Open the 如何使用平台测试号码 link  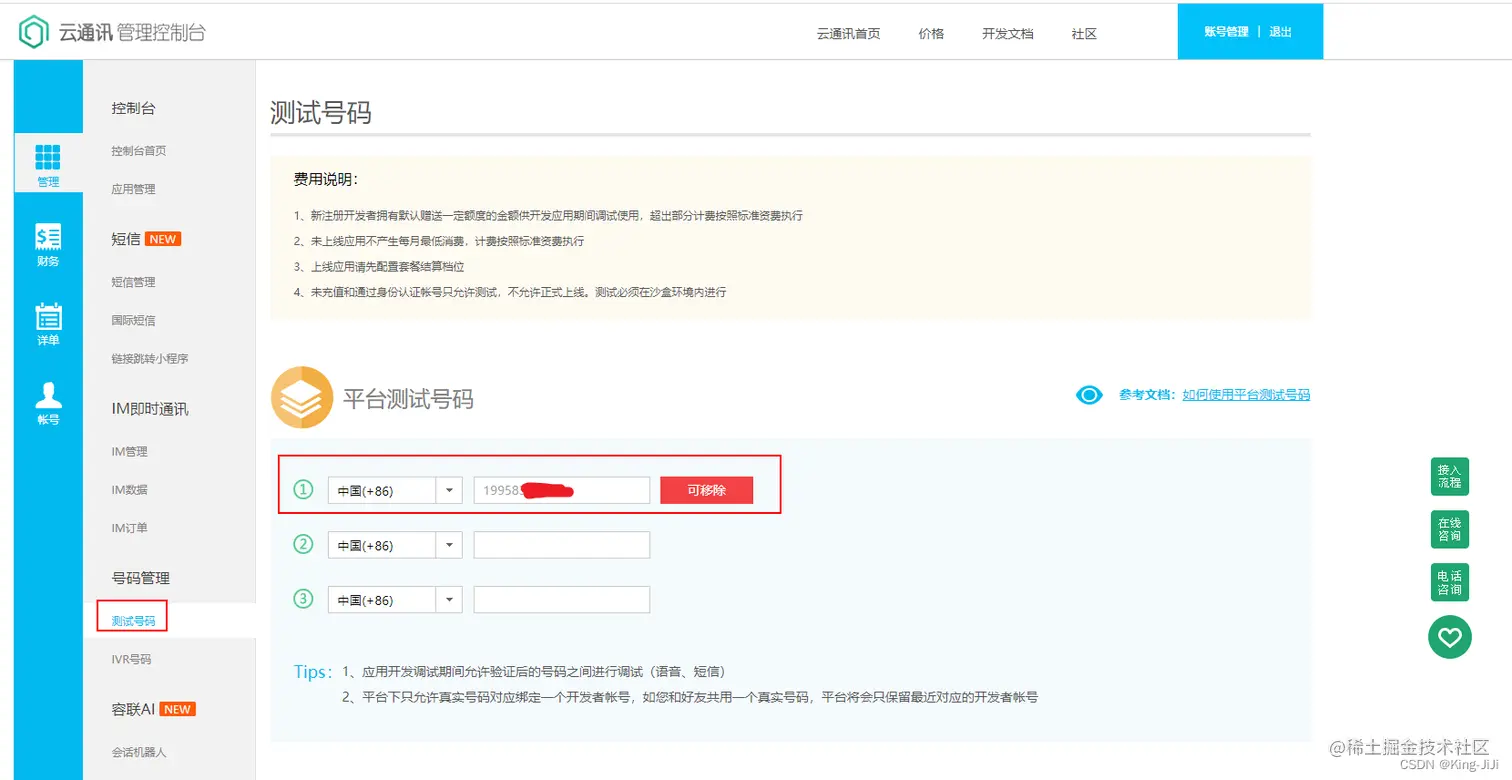coord(1246,394)
